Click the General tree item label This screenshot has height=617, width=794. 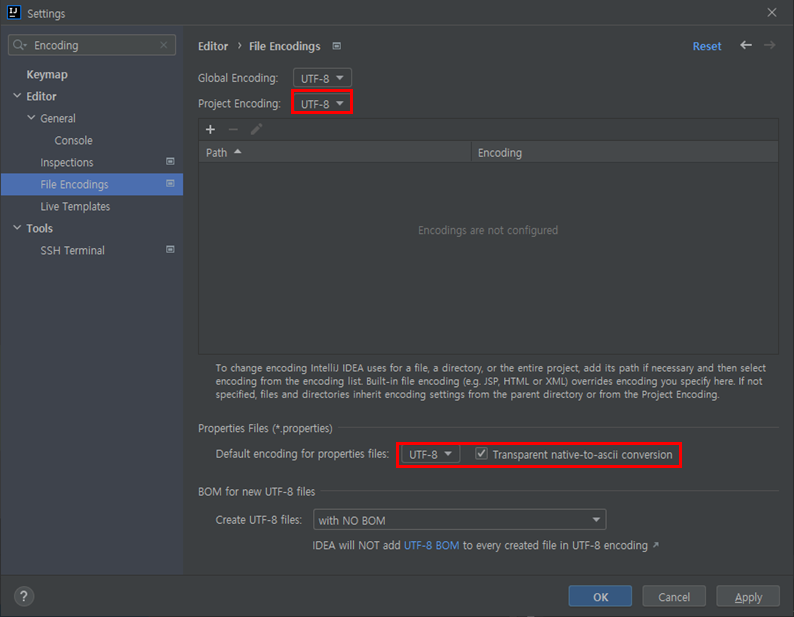click(58, 119)
